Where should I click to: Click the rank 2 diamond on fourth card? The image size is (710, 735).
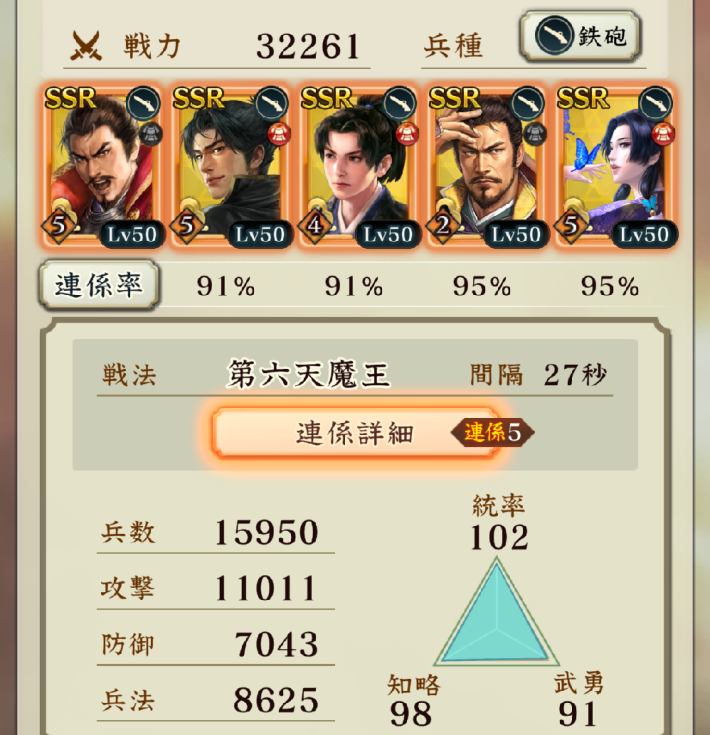point(442,226)
